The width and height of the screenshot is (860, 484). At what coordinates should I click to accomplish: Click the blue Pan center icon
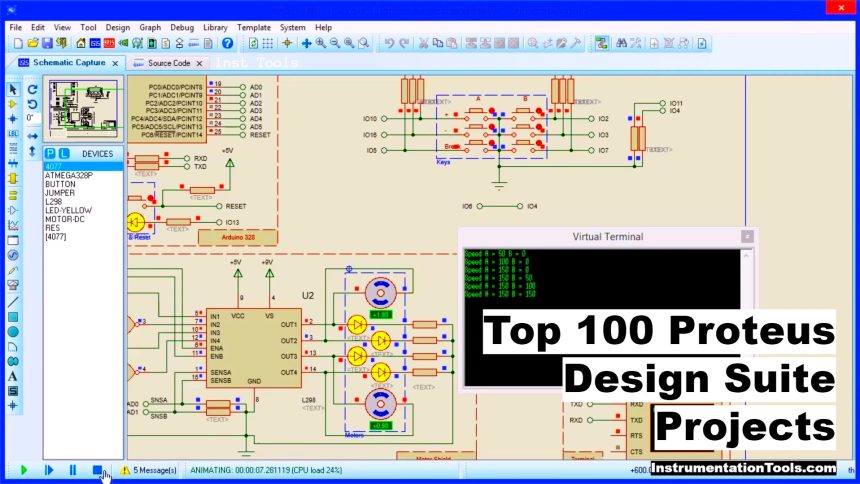pyautogui.click(x=306, y=43)
